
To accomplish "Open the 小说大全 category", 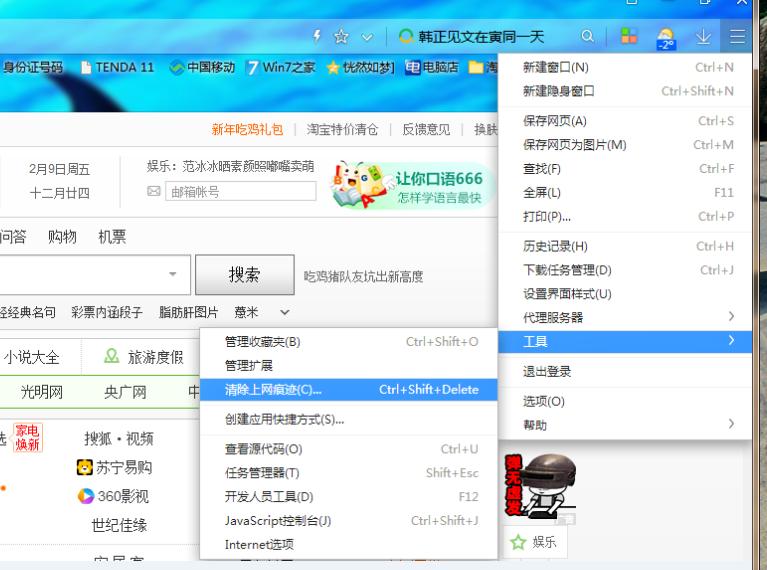I will (31, 357).
